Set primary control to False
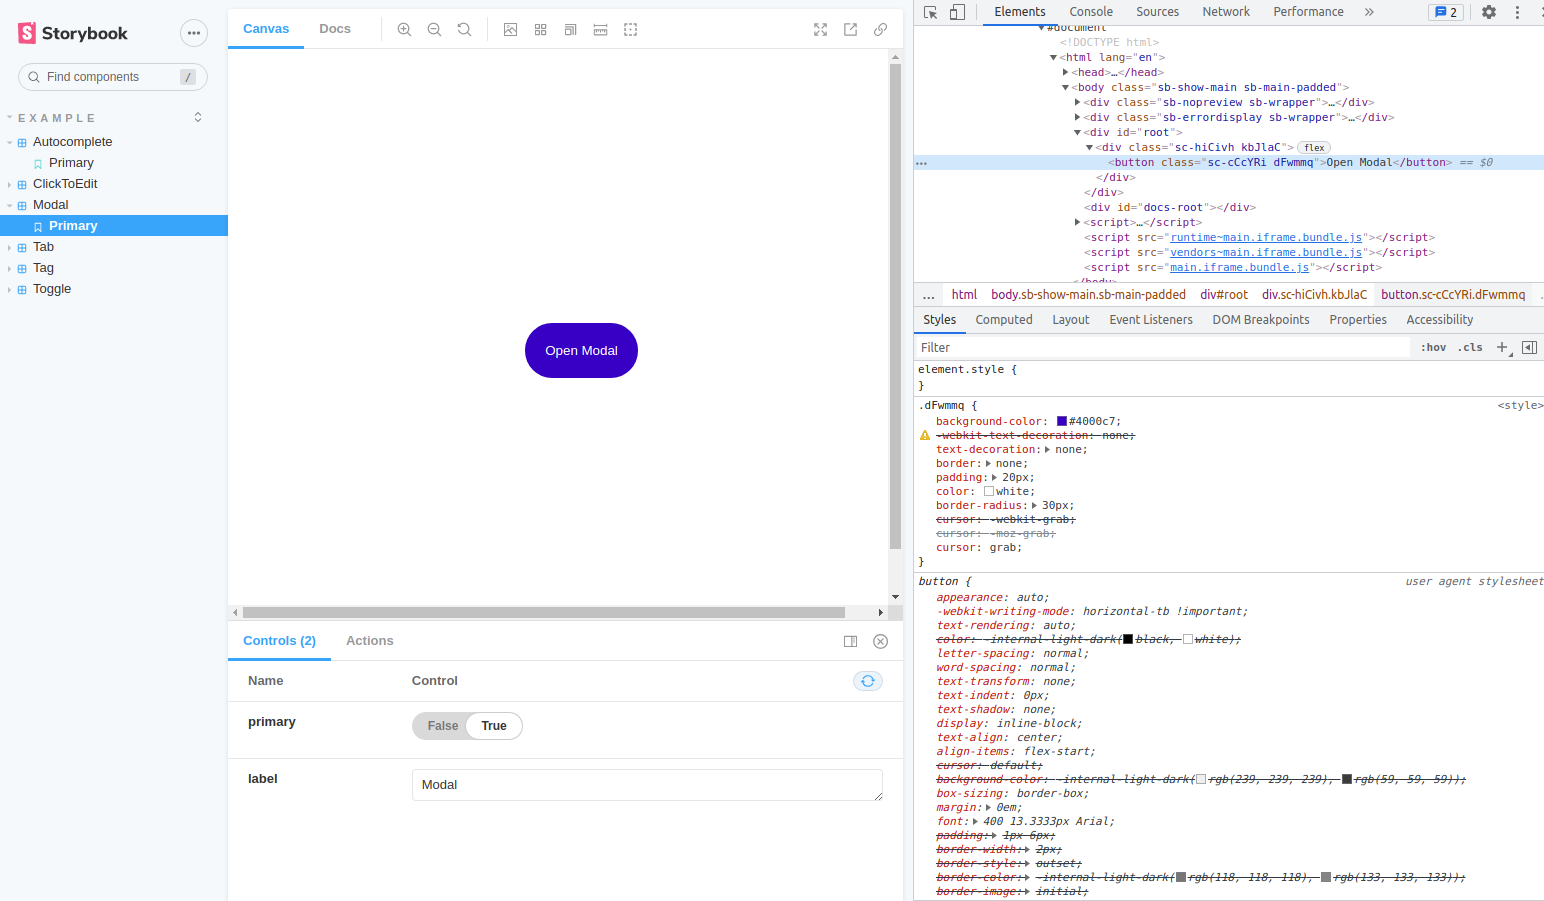 click(443, 726)
